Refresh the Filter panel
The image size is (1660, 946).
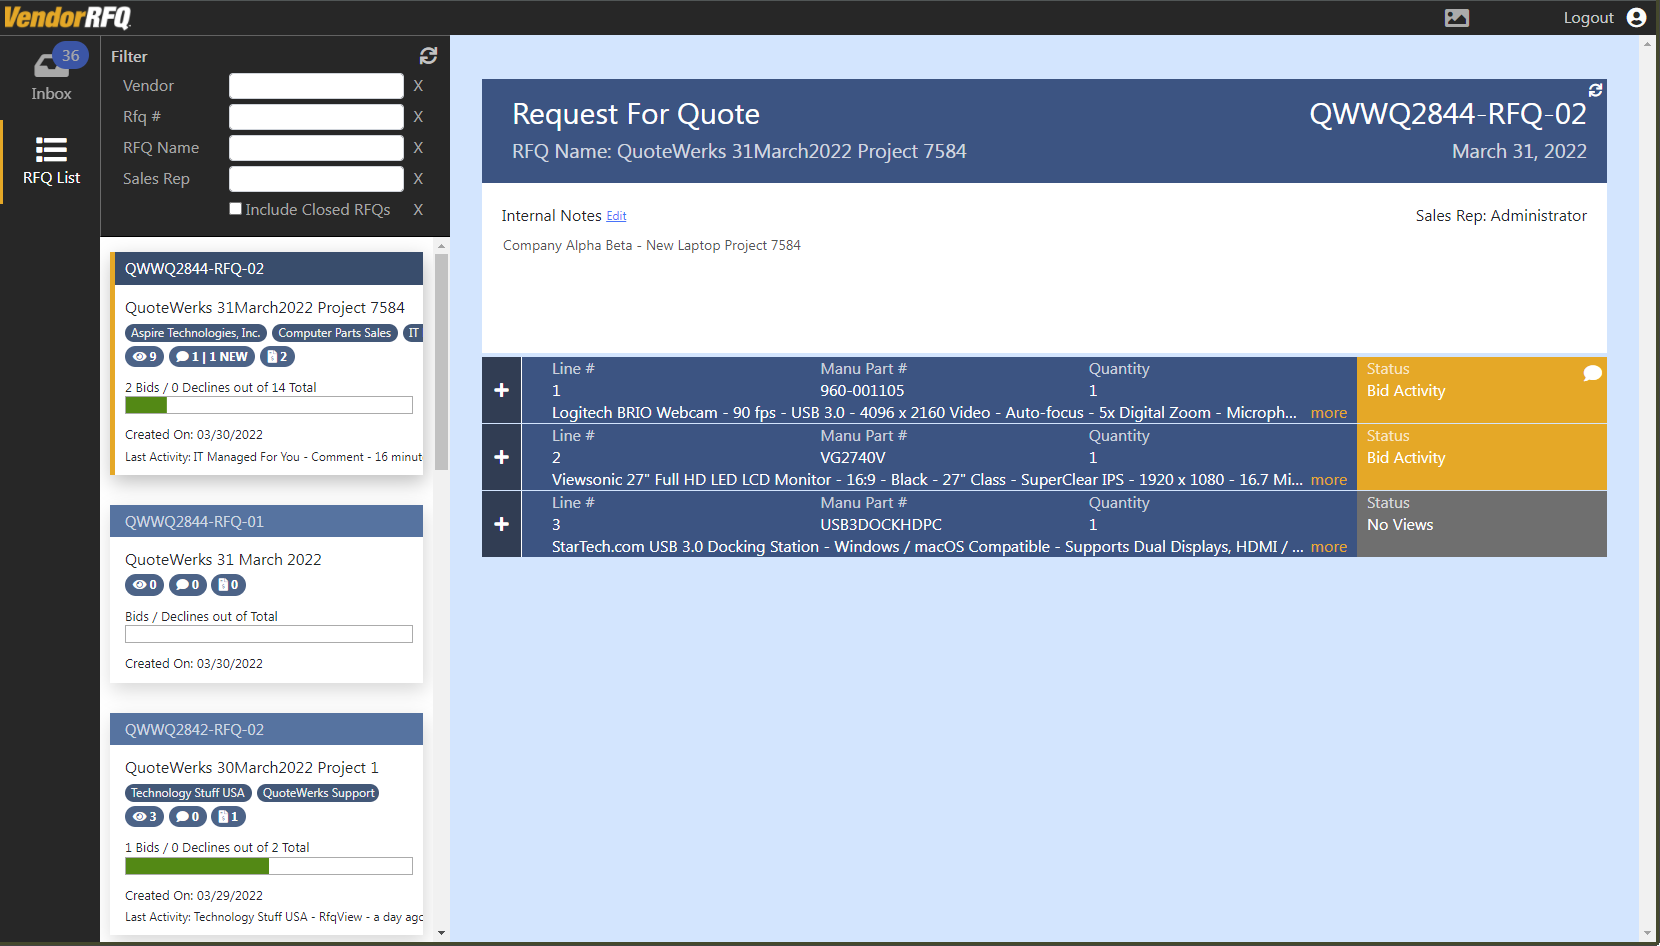[428, 56]
